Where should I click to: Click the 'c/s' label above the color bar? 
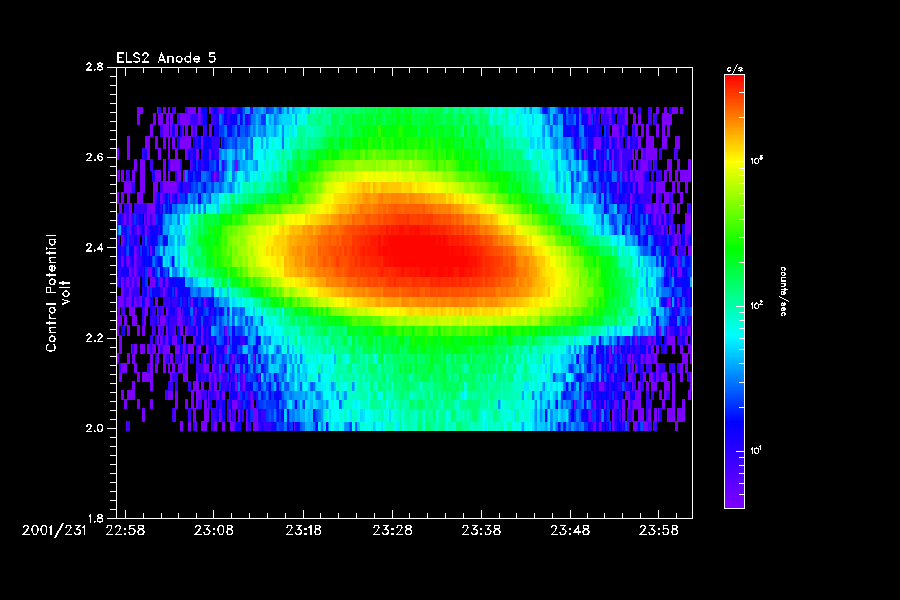[x=735, y=69]
